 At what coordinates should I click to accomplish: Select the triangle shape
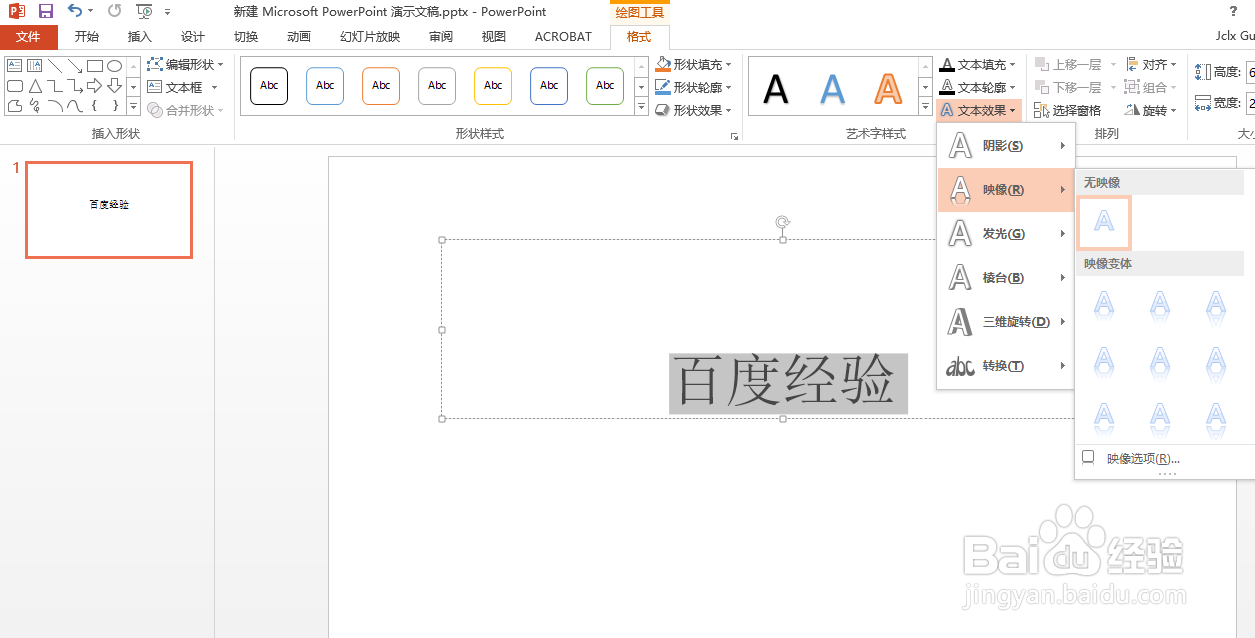(35, 86)
